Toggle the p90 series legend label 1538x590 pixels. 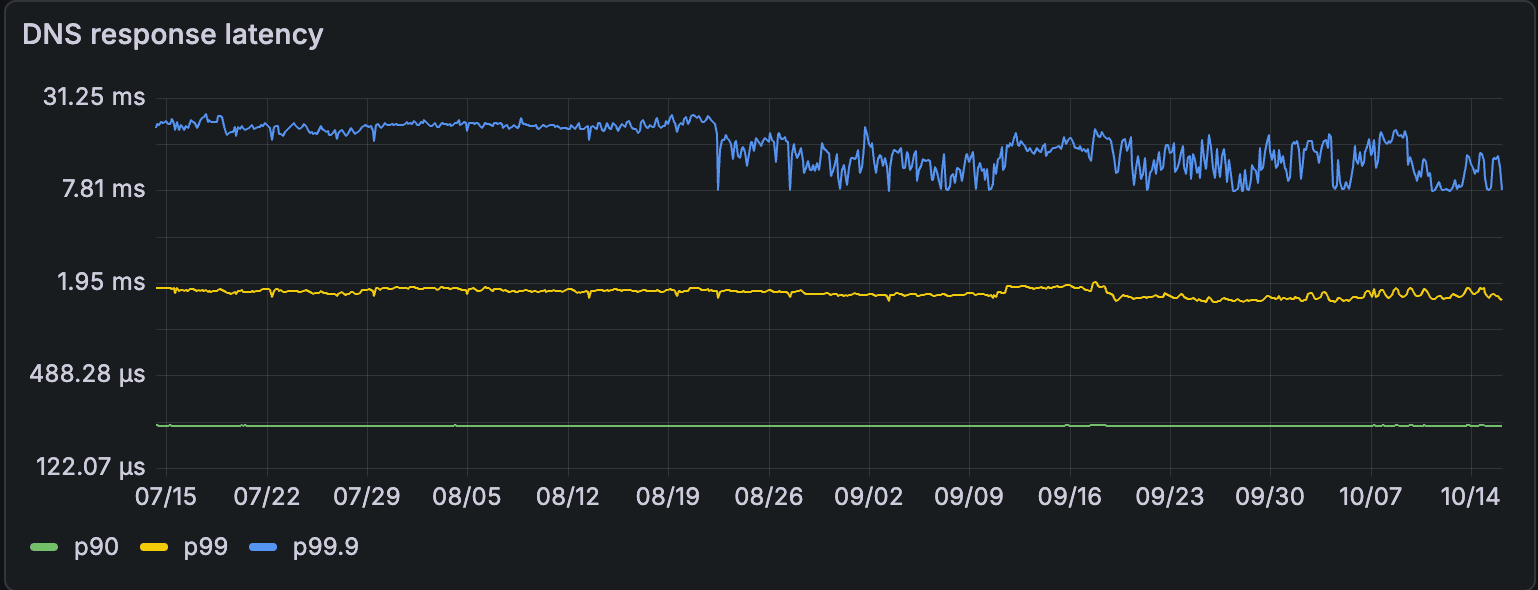click(96, 547)
